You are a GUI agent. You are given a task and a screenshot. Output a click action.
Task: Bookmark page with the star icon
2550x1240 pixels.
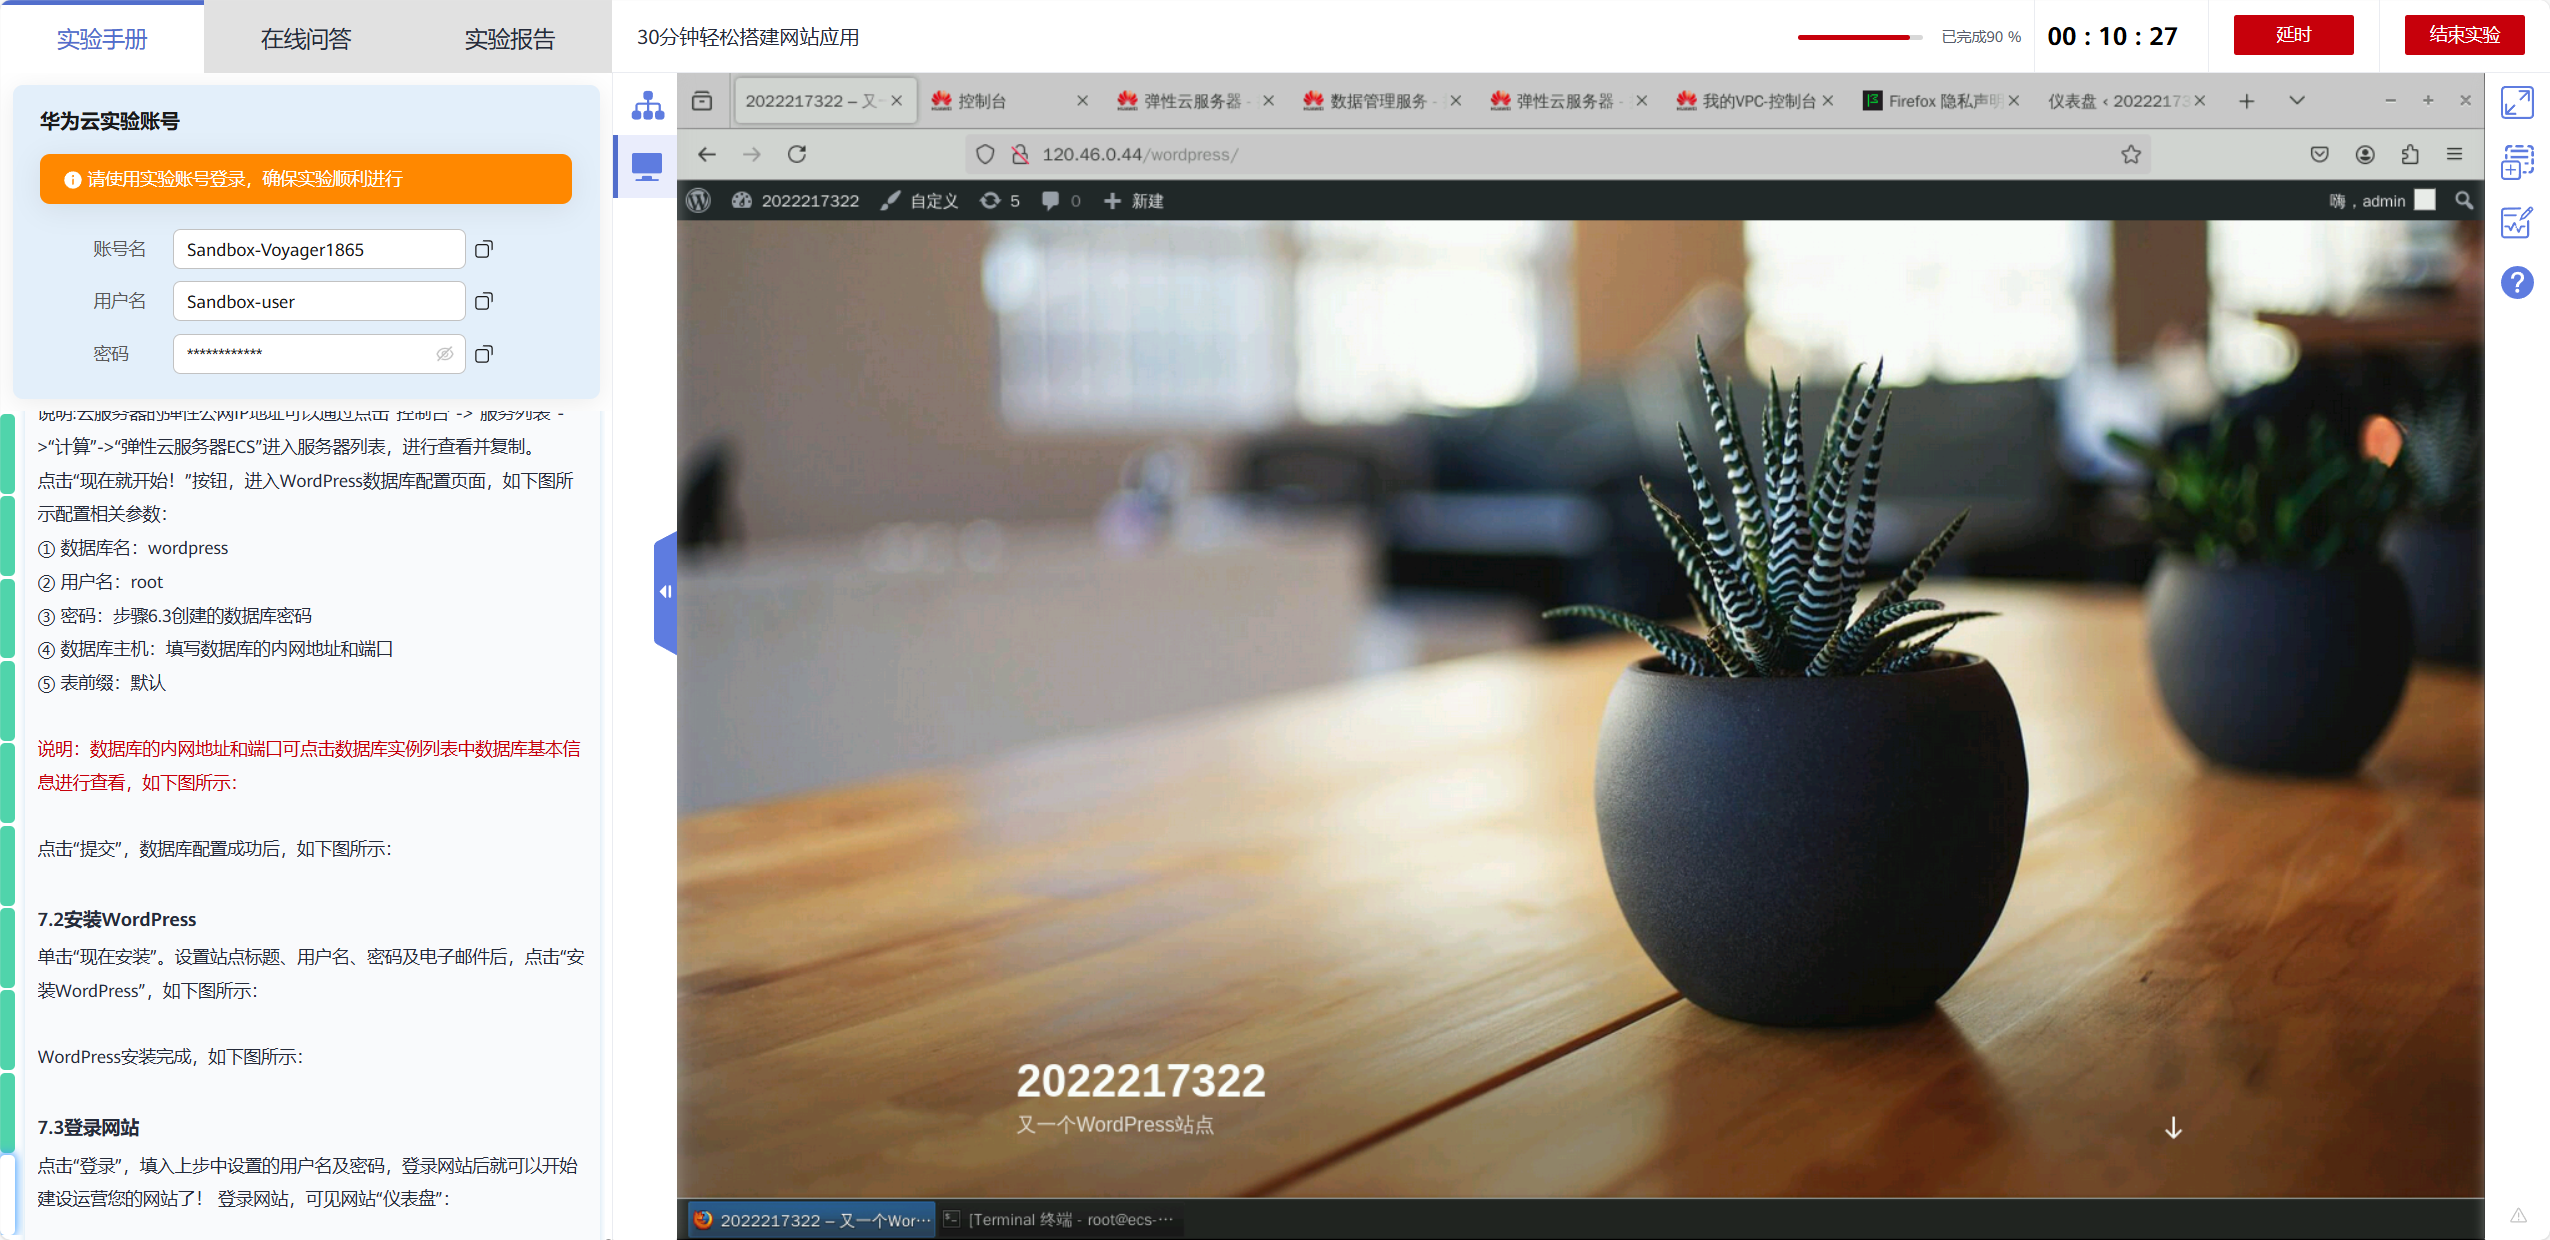[x=2131, y=154]
